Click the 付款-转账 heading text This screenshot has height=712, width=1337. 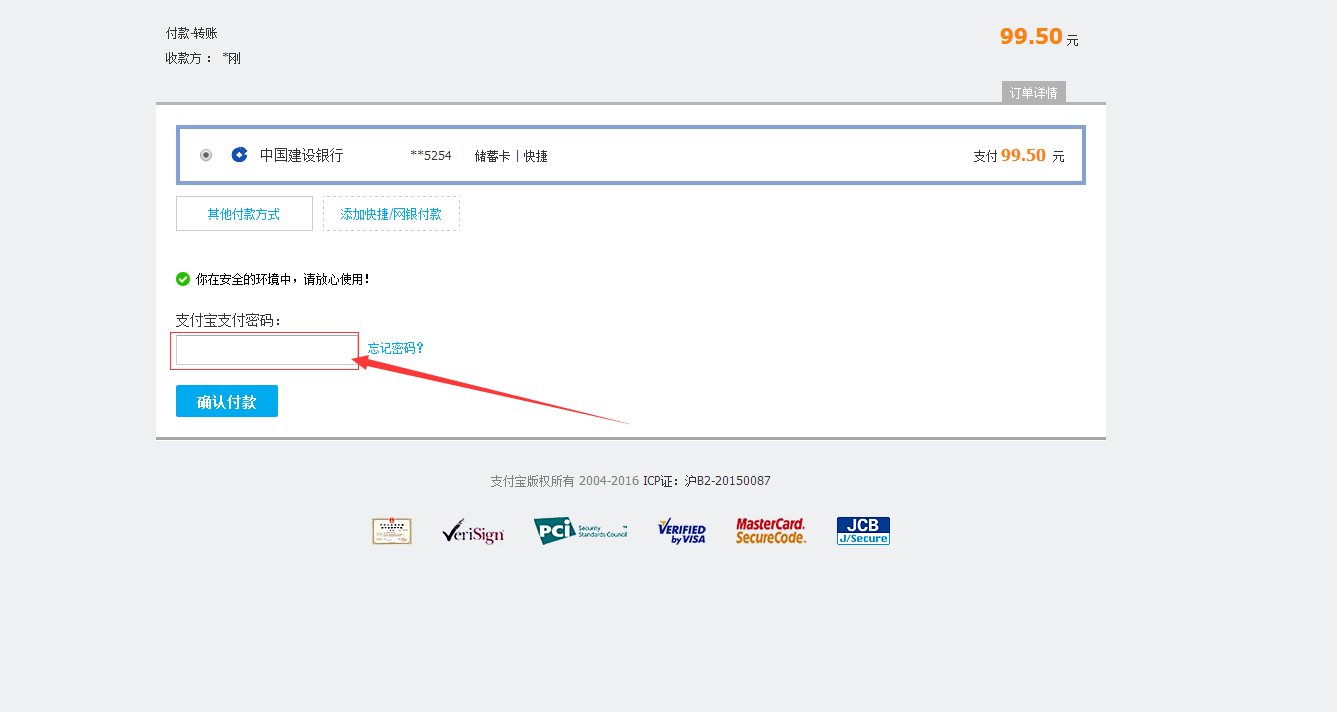[x=191, y=33]
